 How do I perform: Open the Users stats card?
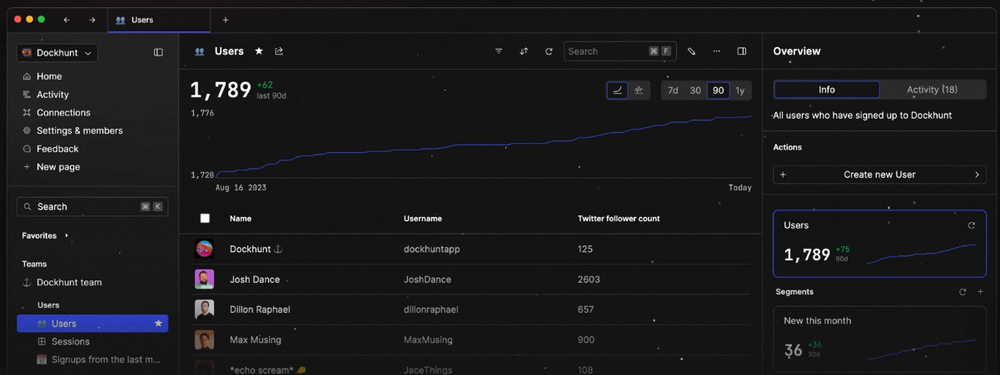pos(879,244)
